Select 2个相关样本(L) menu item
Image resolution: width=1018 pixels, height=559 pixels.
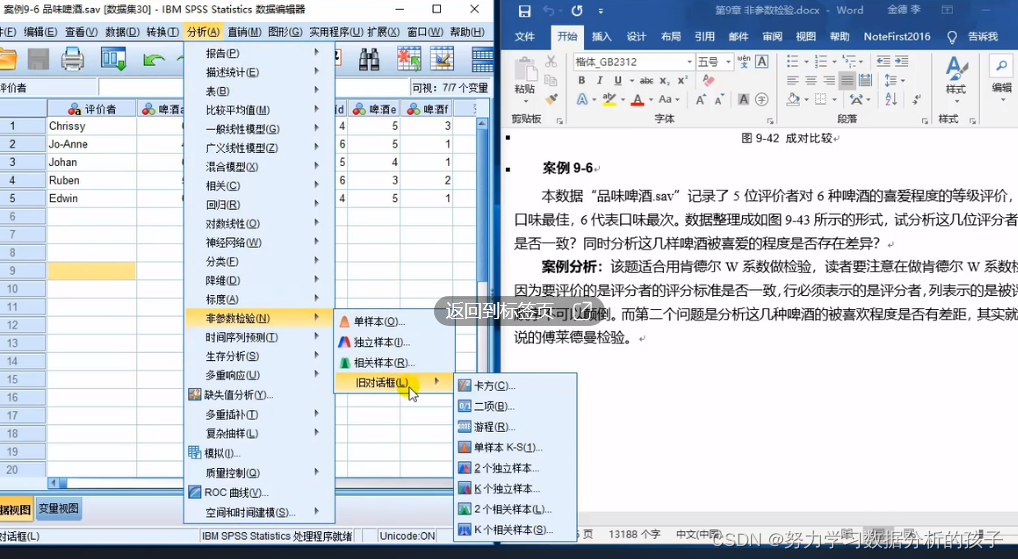click(x=515, y=509)
